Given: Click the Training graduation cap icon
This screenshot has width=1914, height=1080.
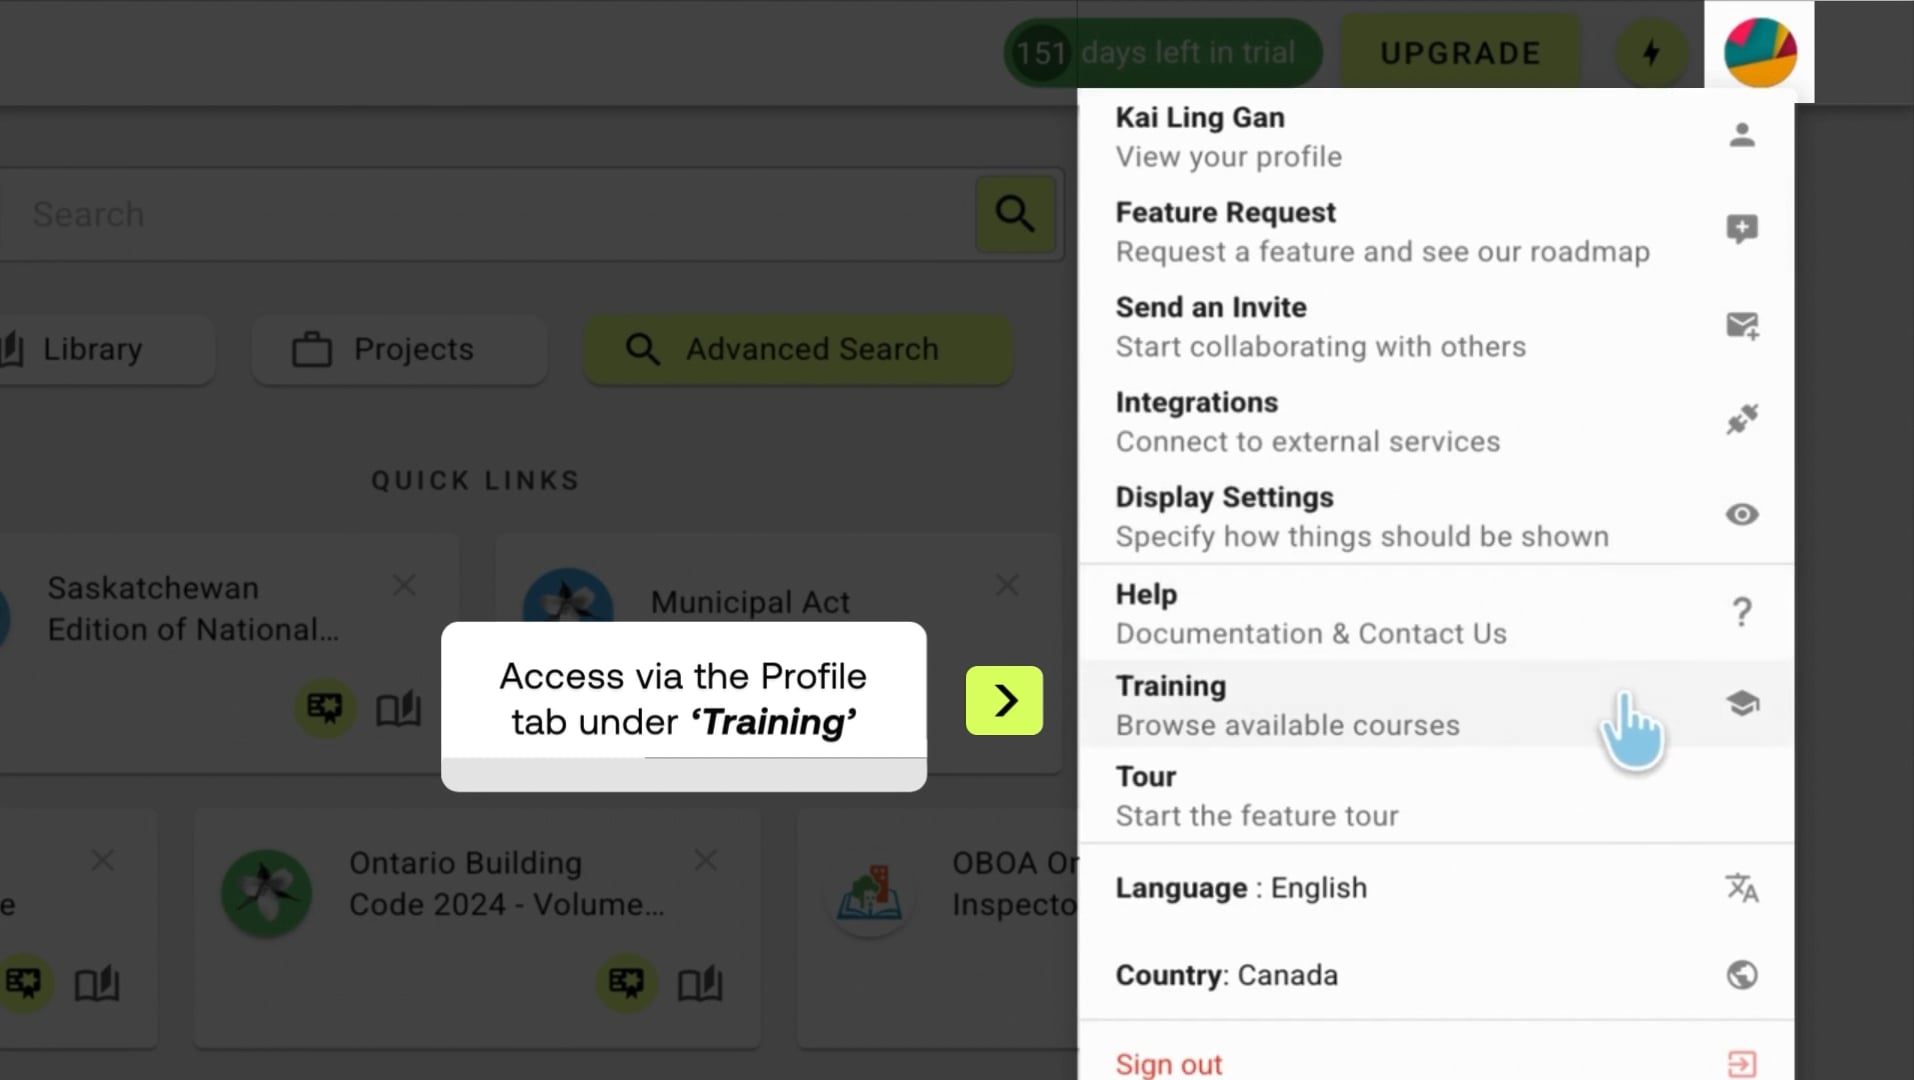Looking at the screenshot, I should point(1742,703).
